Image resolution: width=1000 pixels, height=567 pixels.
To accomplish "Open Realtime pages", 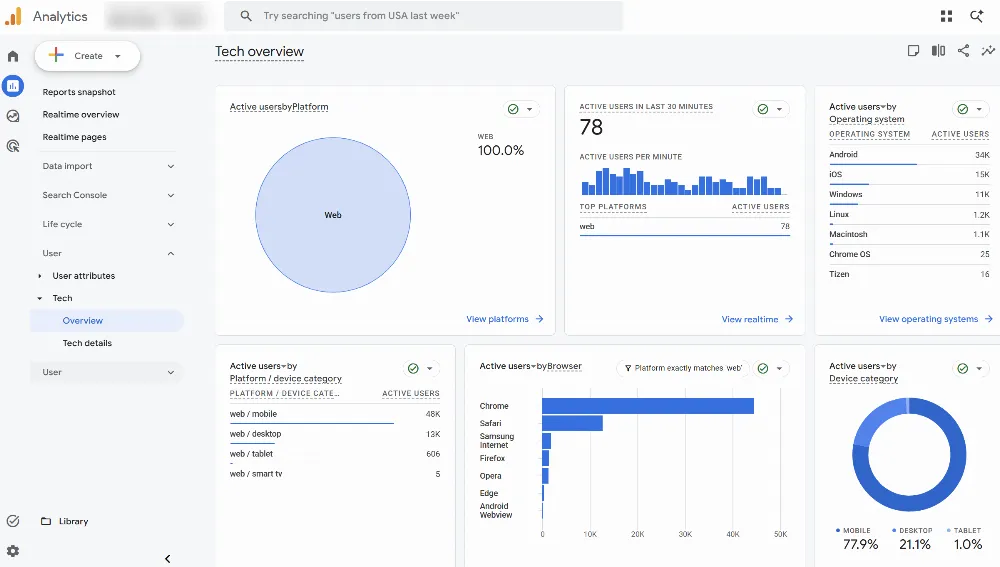I will (75, 137).
